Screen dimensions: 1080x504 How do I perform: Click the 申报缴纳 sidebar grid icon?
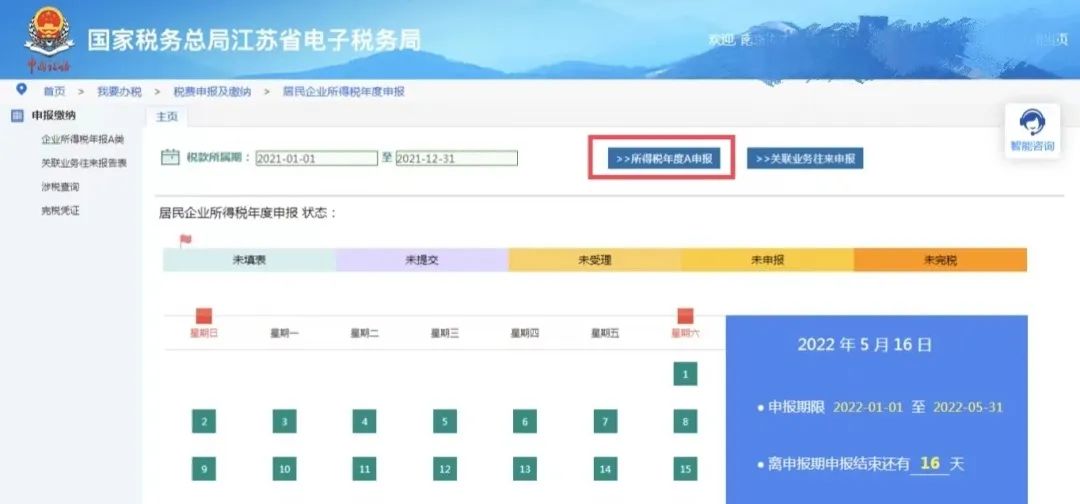17,116
